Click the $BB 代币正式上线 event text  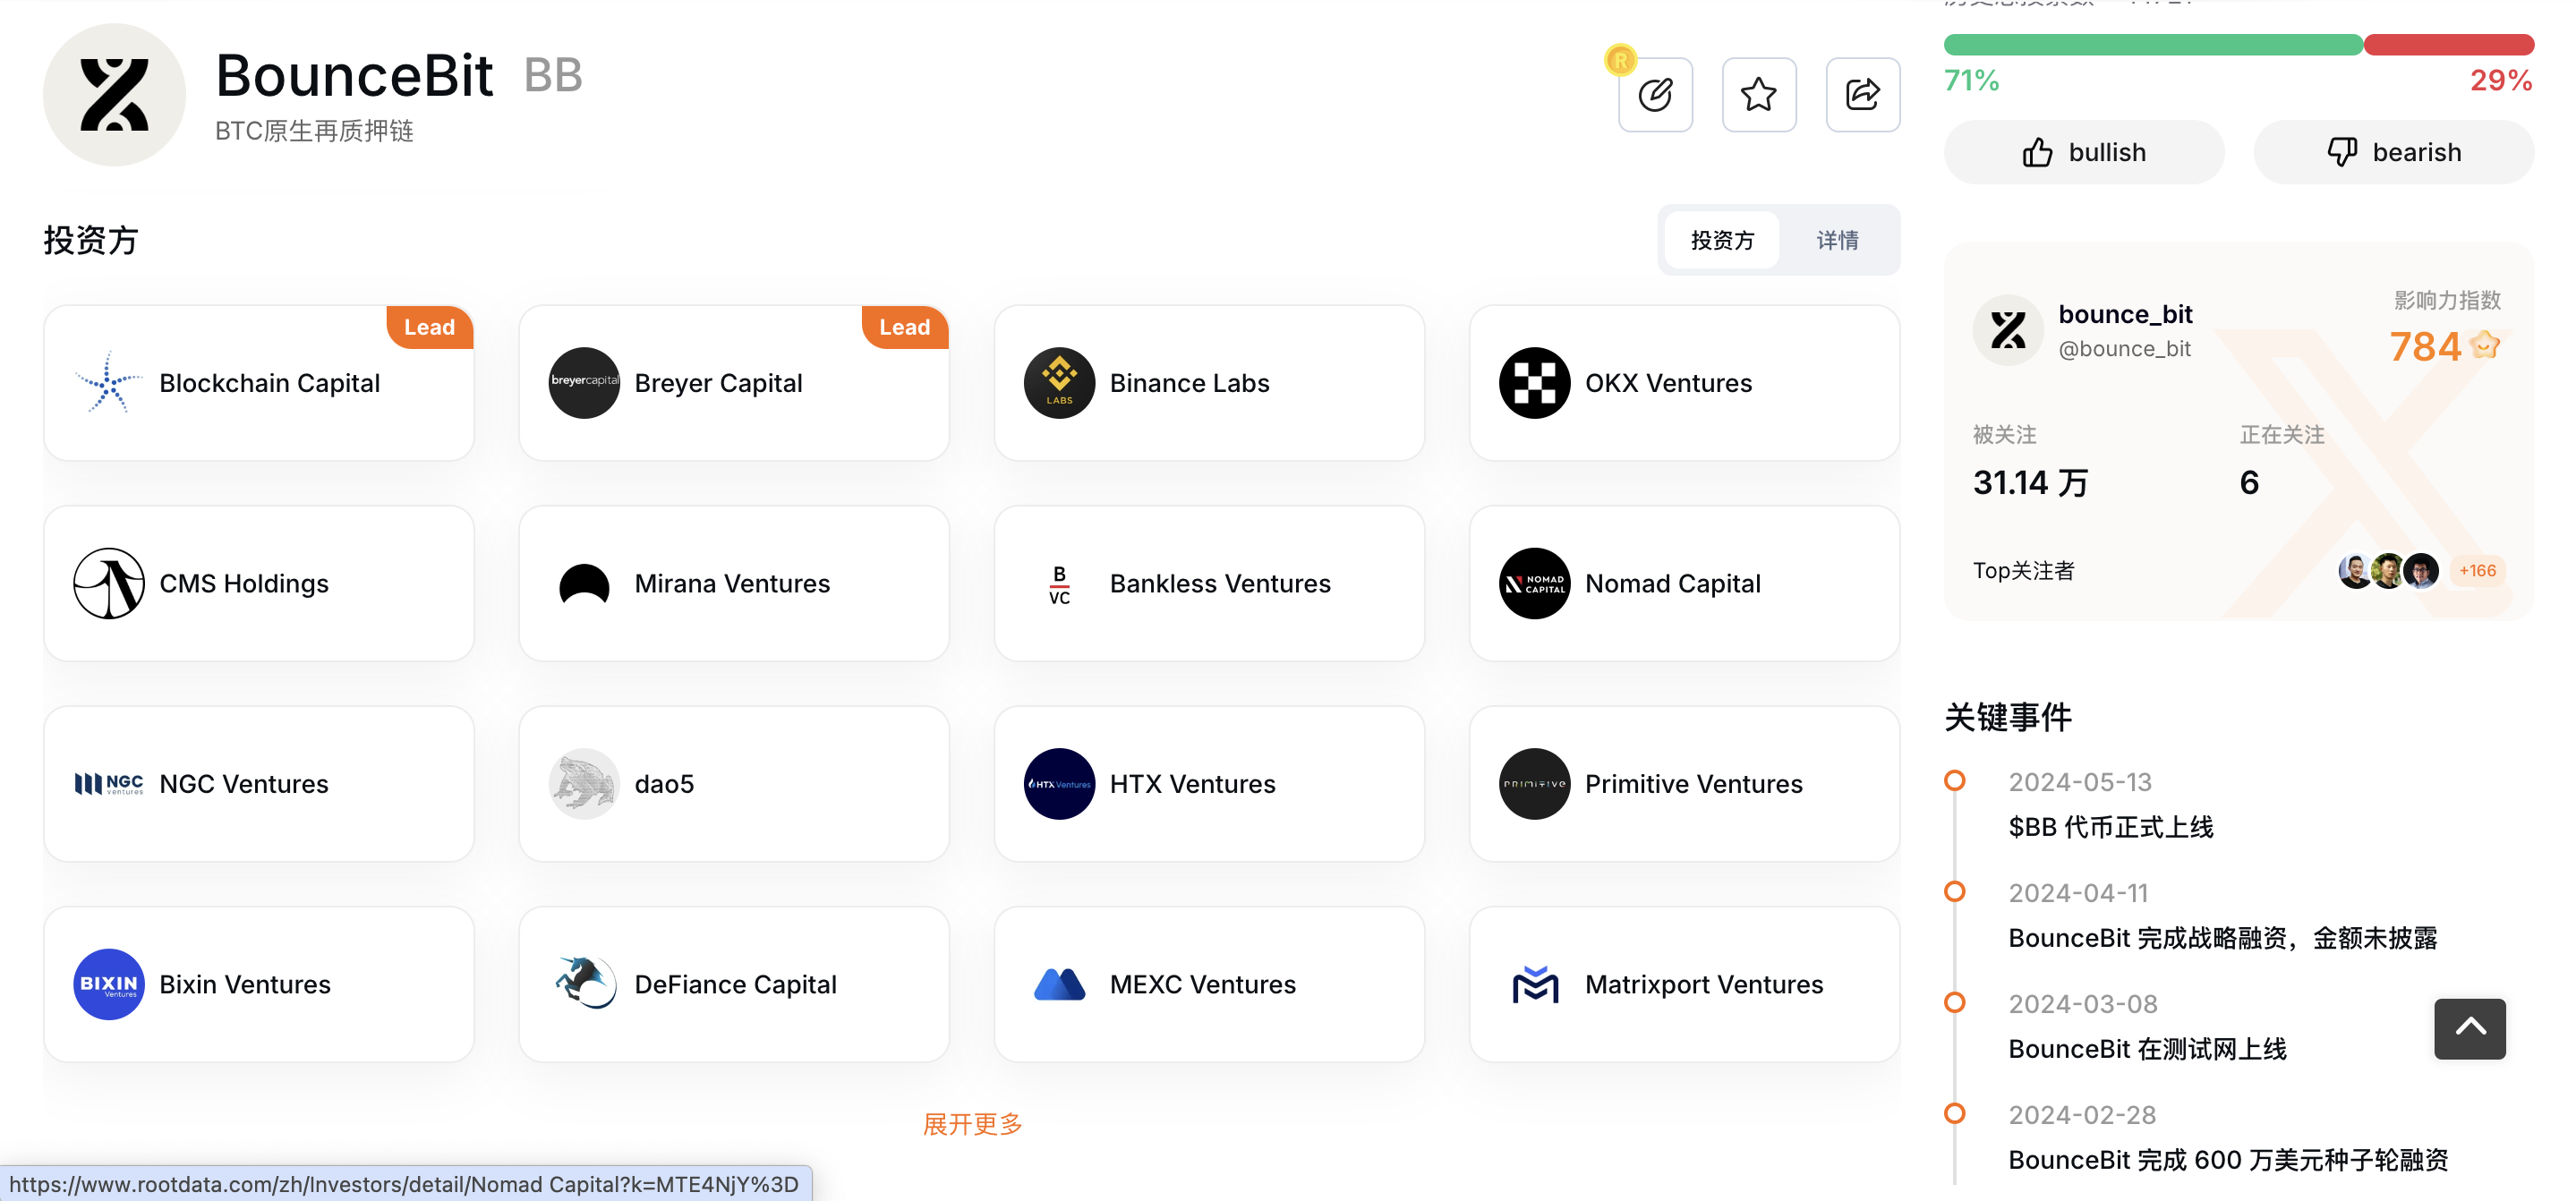pyautogui.click(x=2110, y=827)
